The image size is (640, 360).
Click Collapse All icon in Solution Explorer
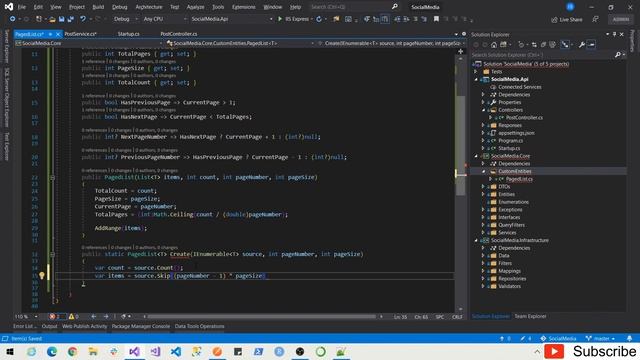543,45
